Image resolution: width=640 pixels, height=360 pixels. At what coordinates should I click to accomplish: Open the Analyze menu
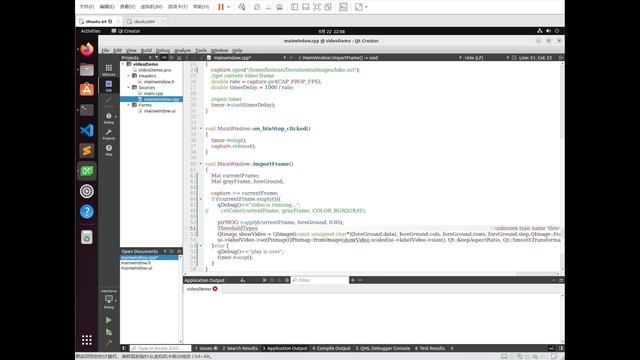182,50
